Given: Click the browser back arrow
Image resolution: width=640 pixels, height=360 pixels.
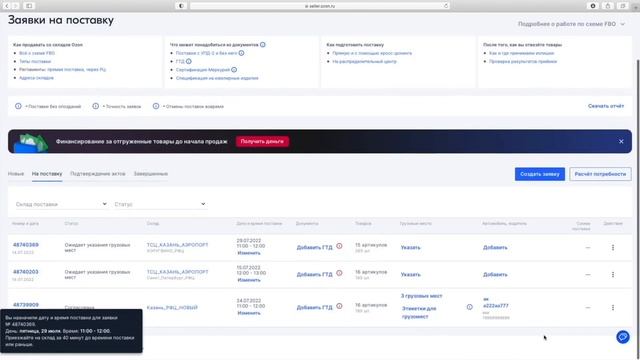Looking at the screenshot, I should pos(7,6).
